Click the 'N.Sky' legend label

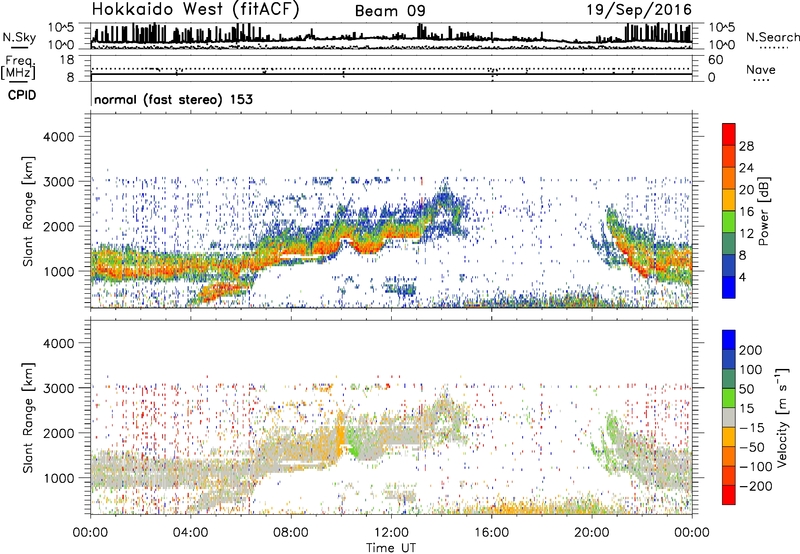click(x=19, y=37)
